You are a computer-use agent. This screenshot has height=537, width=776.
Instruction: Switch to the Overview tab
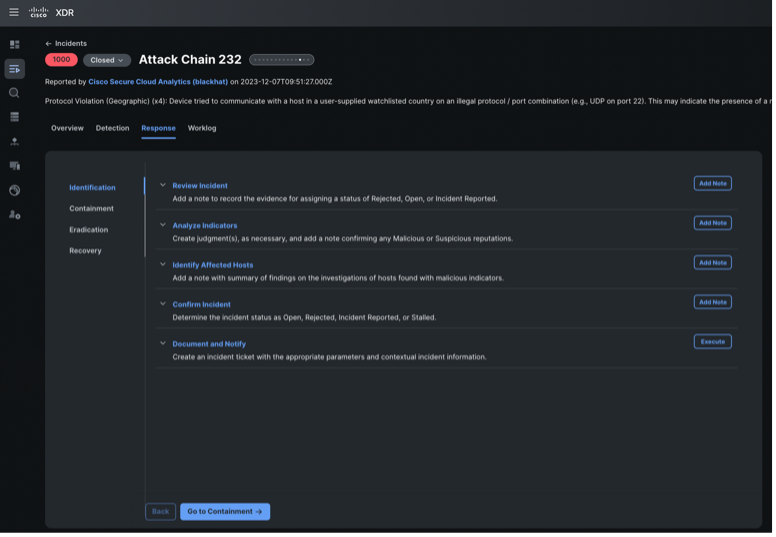[67, 128]
